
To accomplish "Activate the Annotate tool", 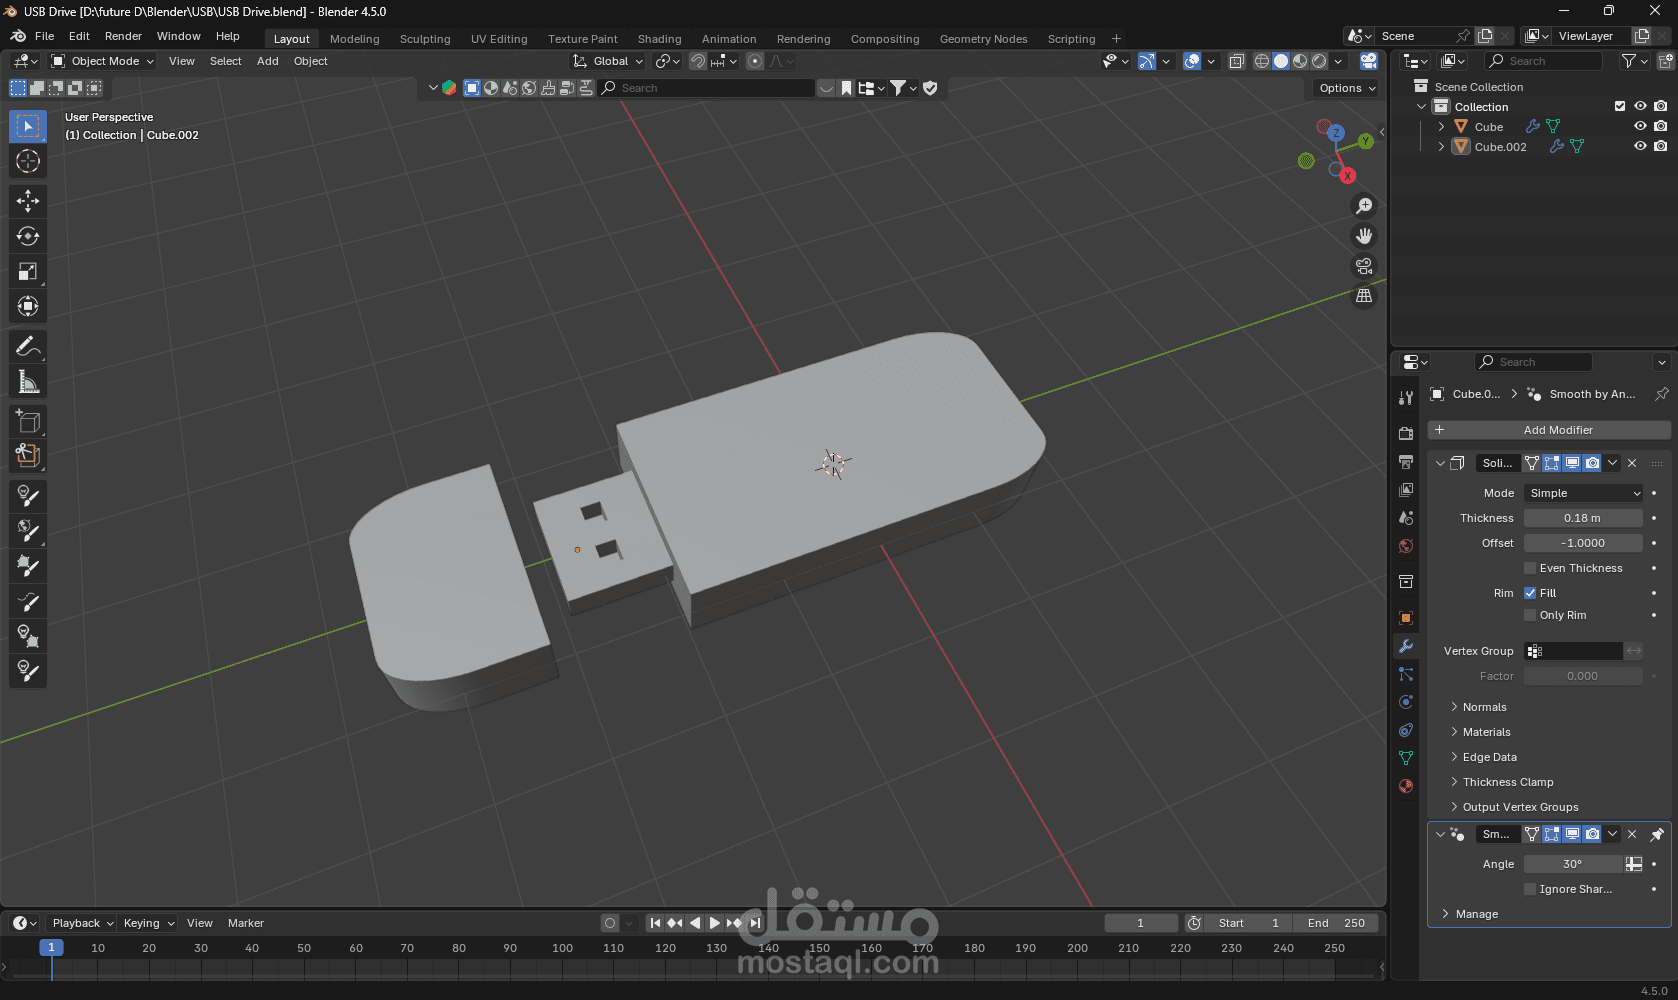I will [28, 347].
